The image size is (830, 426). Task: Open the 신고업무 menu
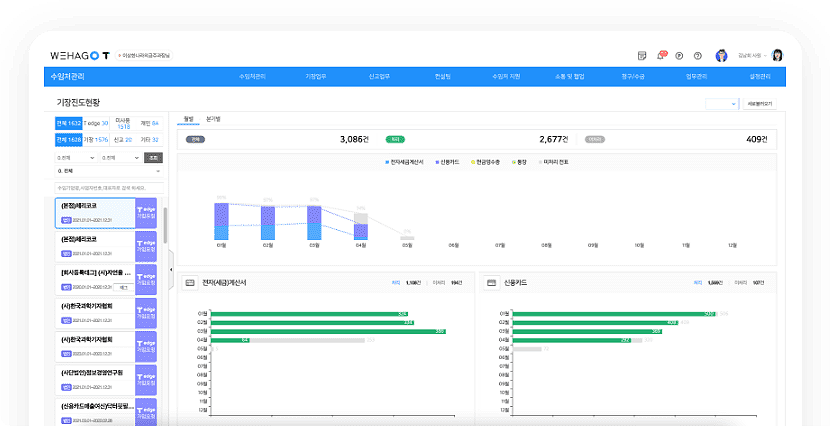point(379,77)
